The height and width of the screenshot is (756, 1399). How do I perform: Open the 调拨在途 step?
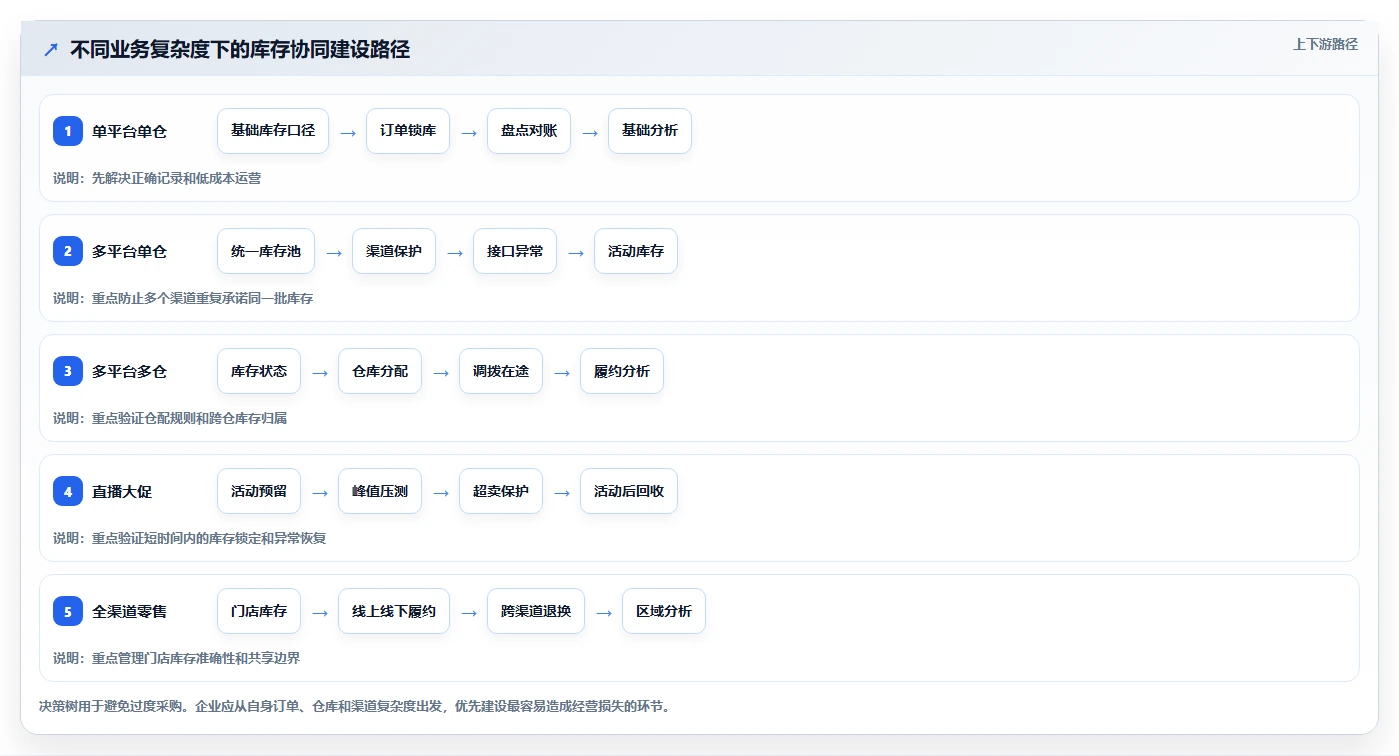(501, 371)
